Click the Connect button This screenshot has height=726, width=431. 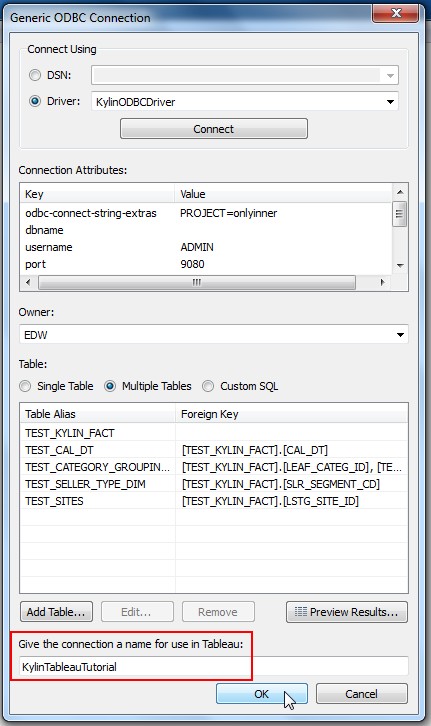click(213, 129)
